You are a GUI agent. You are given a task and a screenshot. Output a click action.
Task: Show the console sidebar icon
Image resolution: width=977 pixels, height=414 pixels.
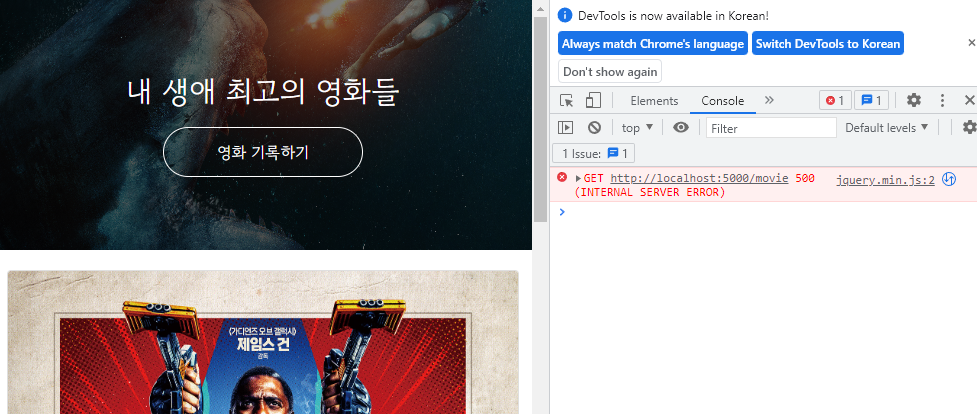(565, 128)
